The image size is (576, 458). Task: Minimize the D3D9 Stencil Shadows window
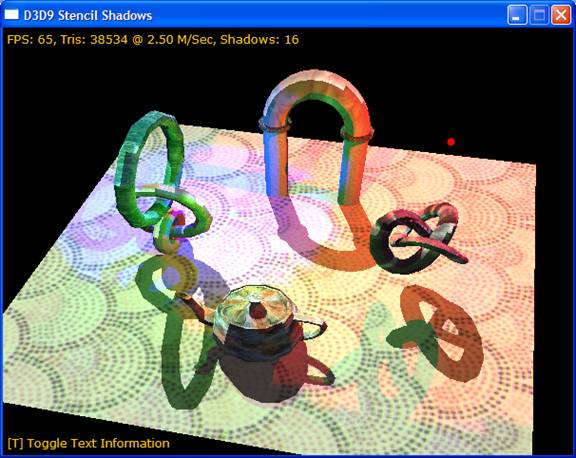517,15
